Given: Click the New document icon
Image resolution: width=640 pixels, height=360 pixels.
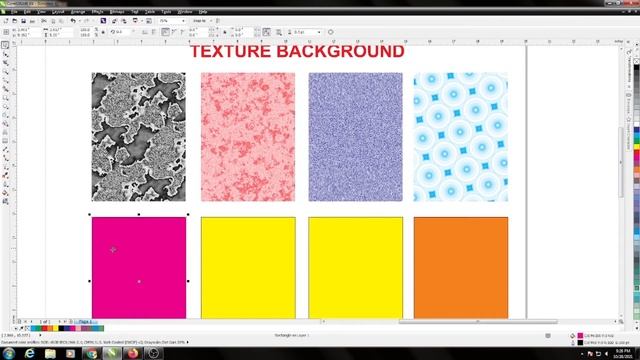Looking at the screenshot, I should click(x=6, y=21).
